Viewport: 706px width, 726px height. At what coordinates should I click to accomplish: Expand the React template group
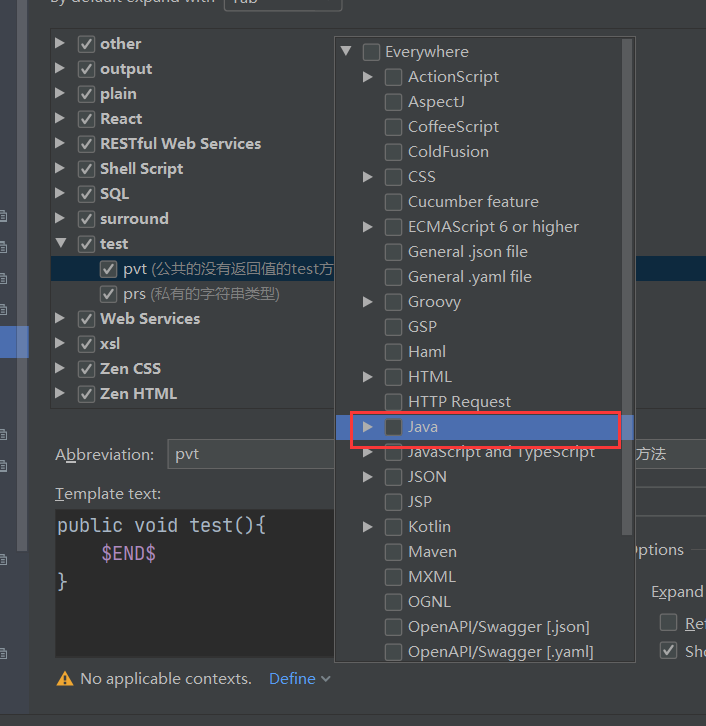(x=60, y=118)
